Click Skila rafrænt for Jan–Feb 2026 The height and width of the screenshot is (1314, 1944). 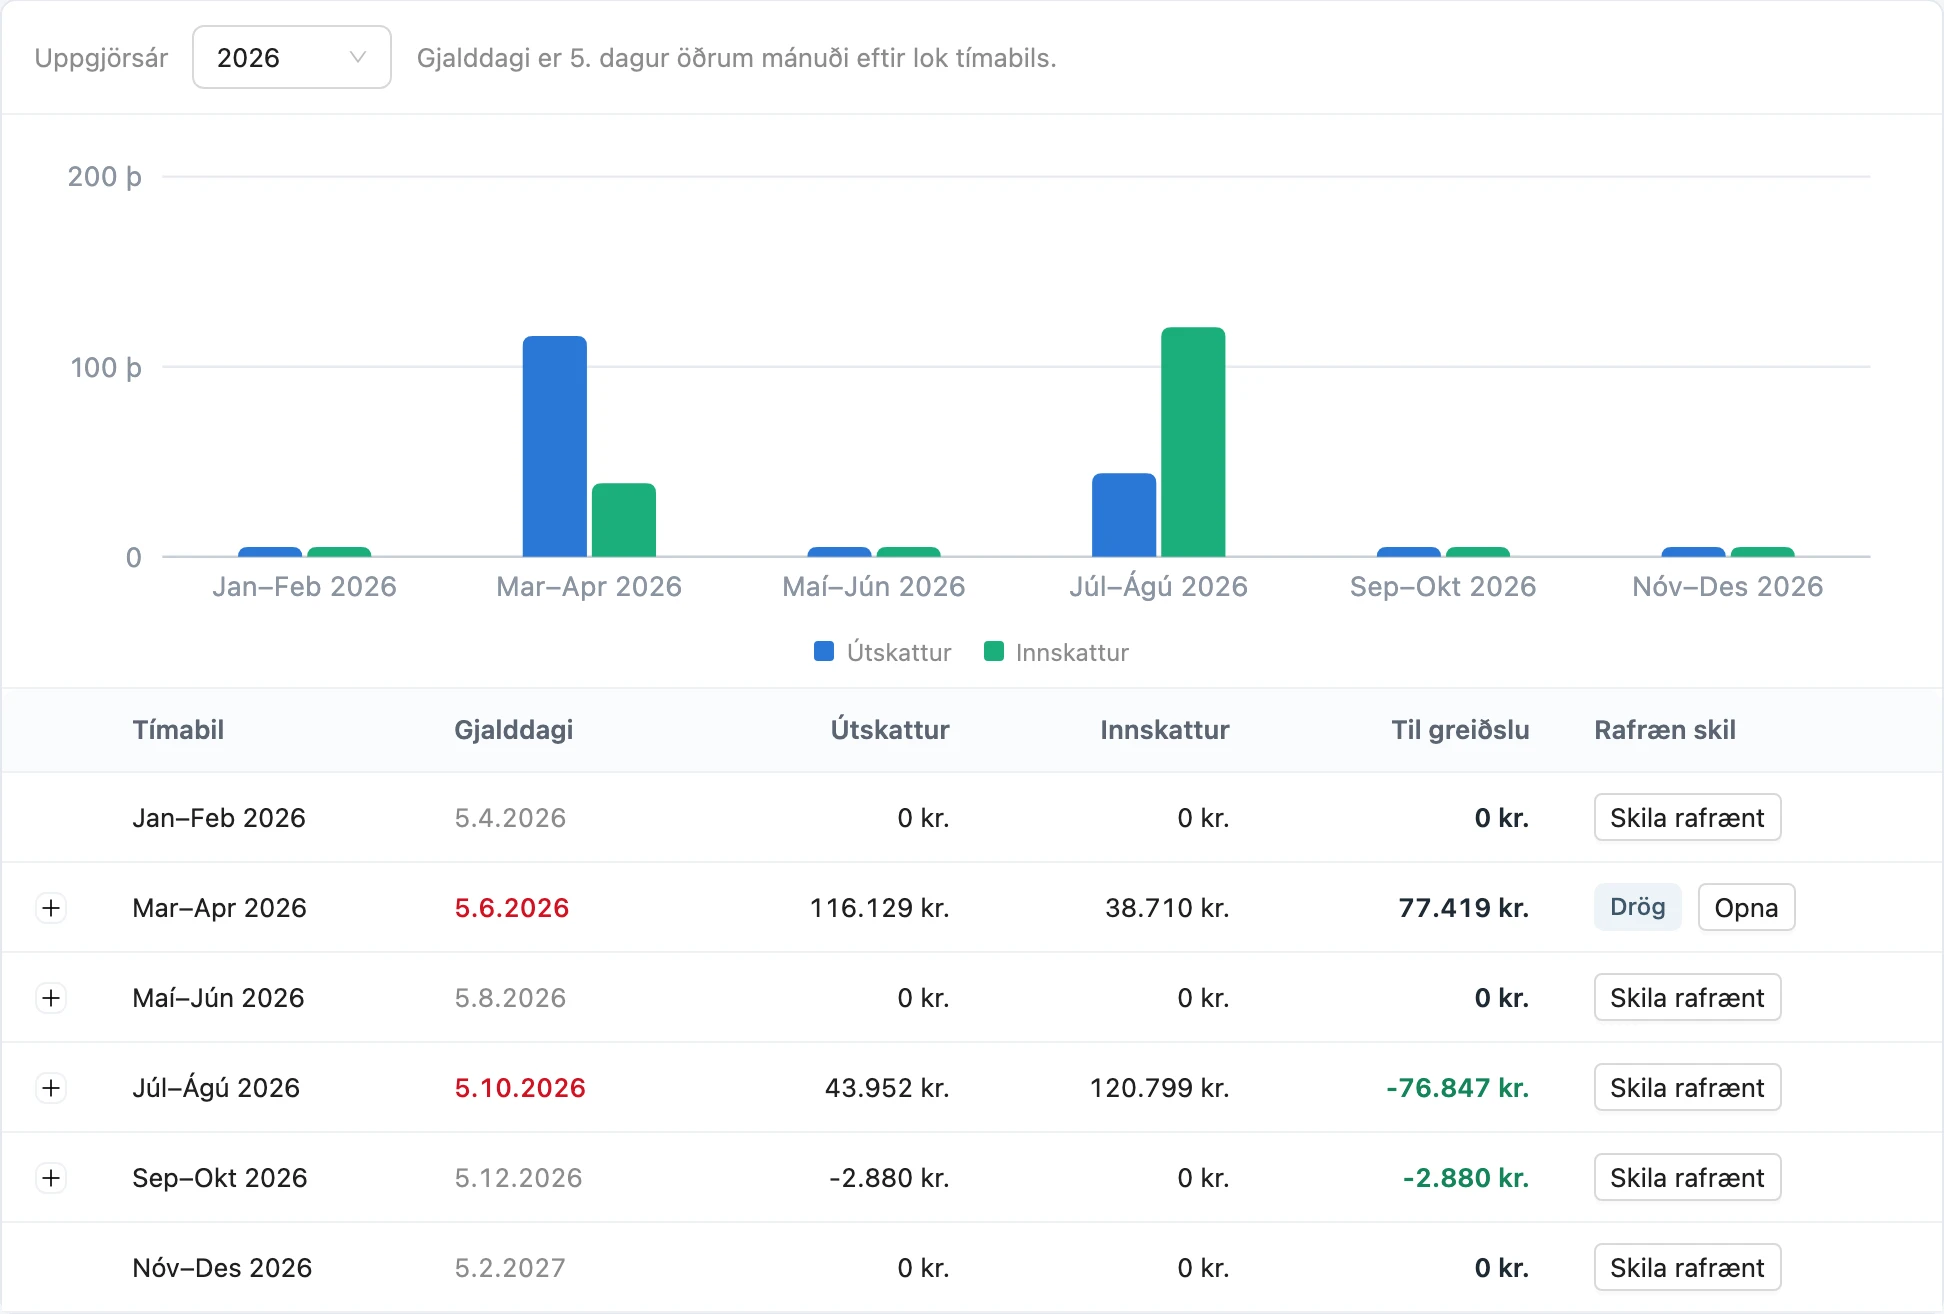coord(1687,818)
